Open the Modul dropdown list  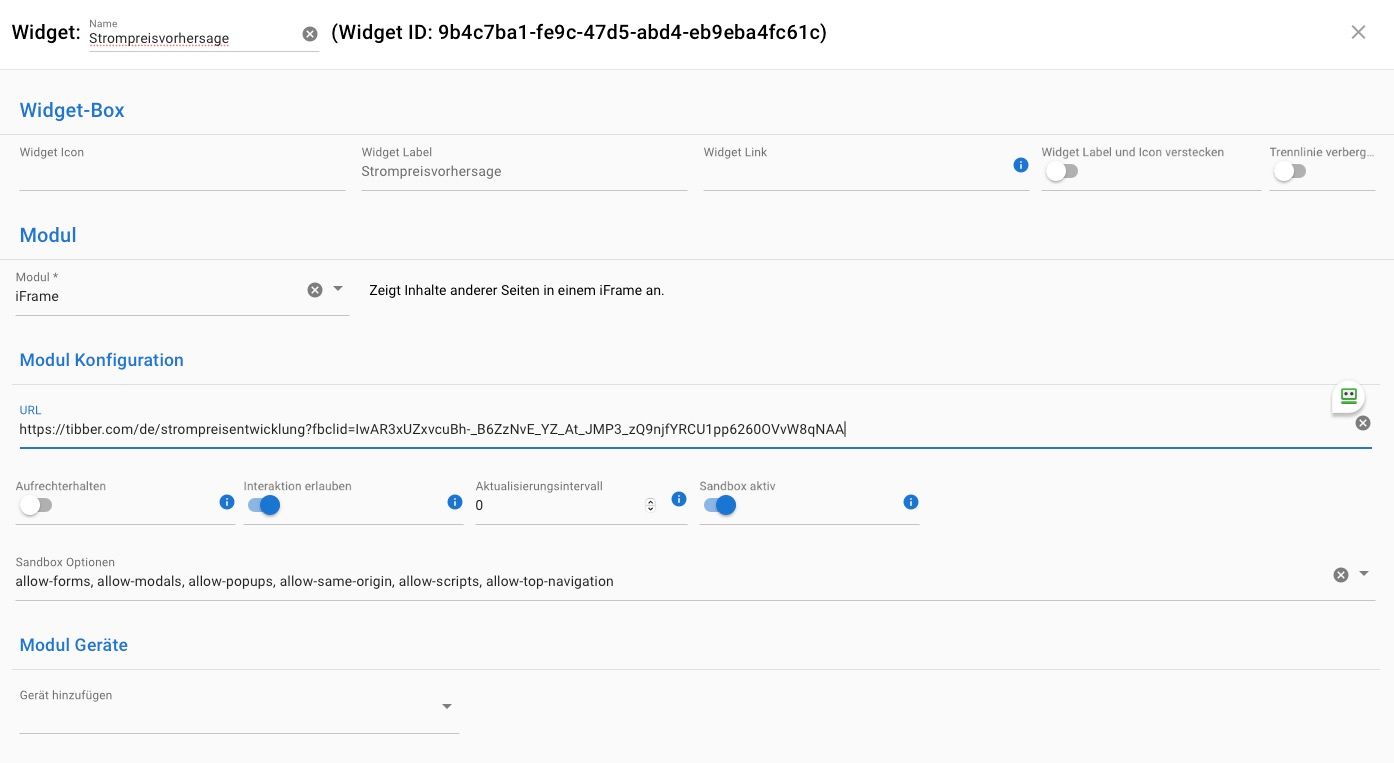[338, 289]
